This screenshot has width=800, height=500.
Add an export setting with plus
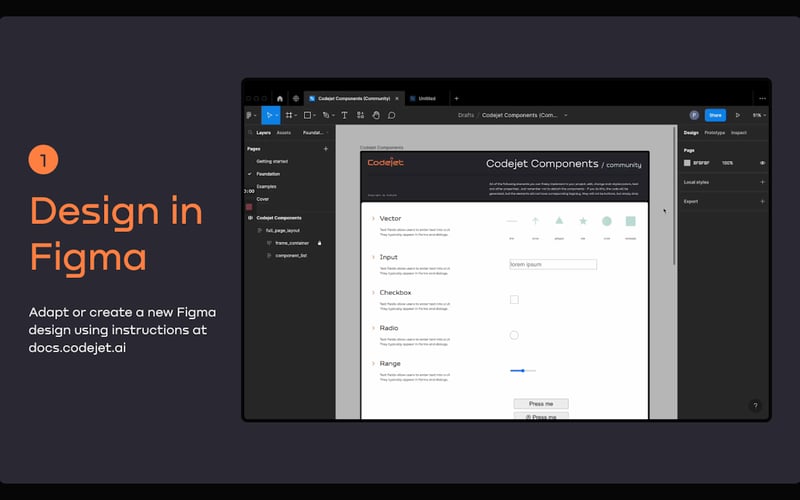(x=762, y=202)
